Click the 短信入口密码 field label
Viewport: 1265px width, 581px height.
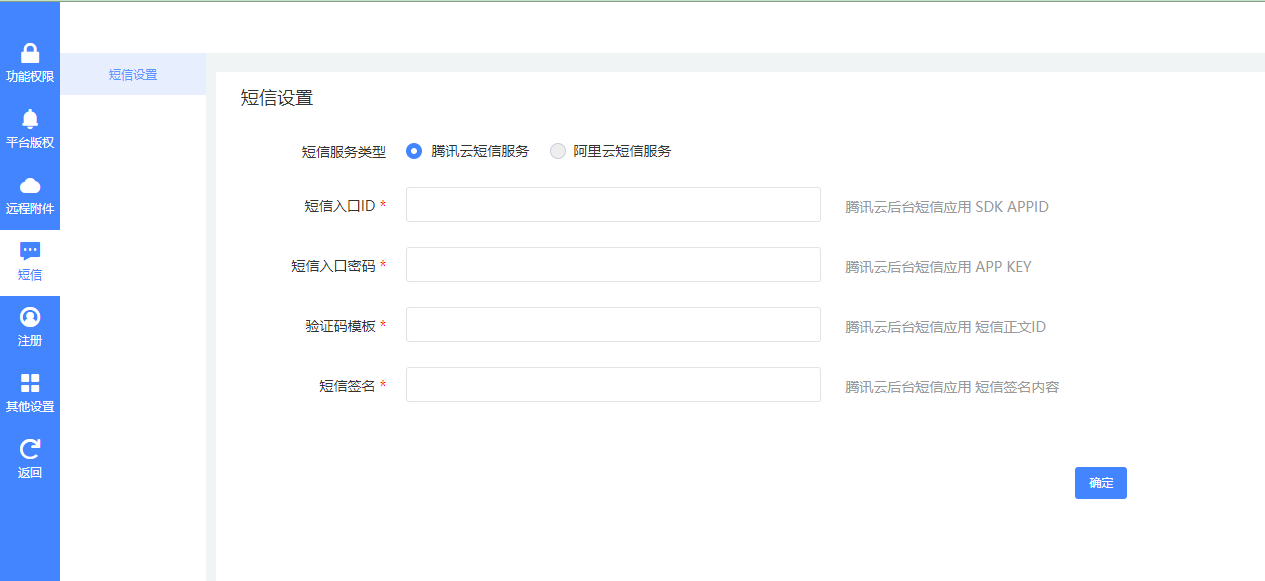[x=333, y=266]
